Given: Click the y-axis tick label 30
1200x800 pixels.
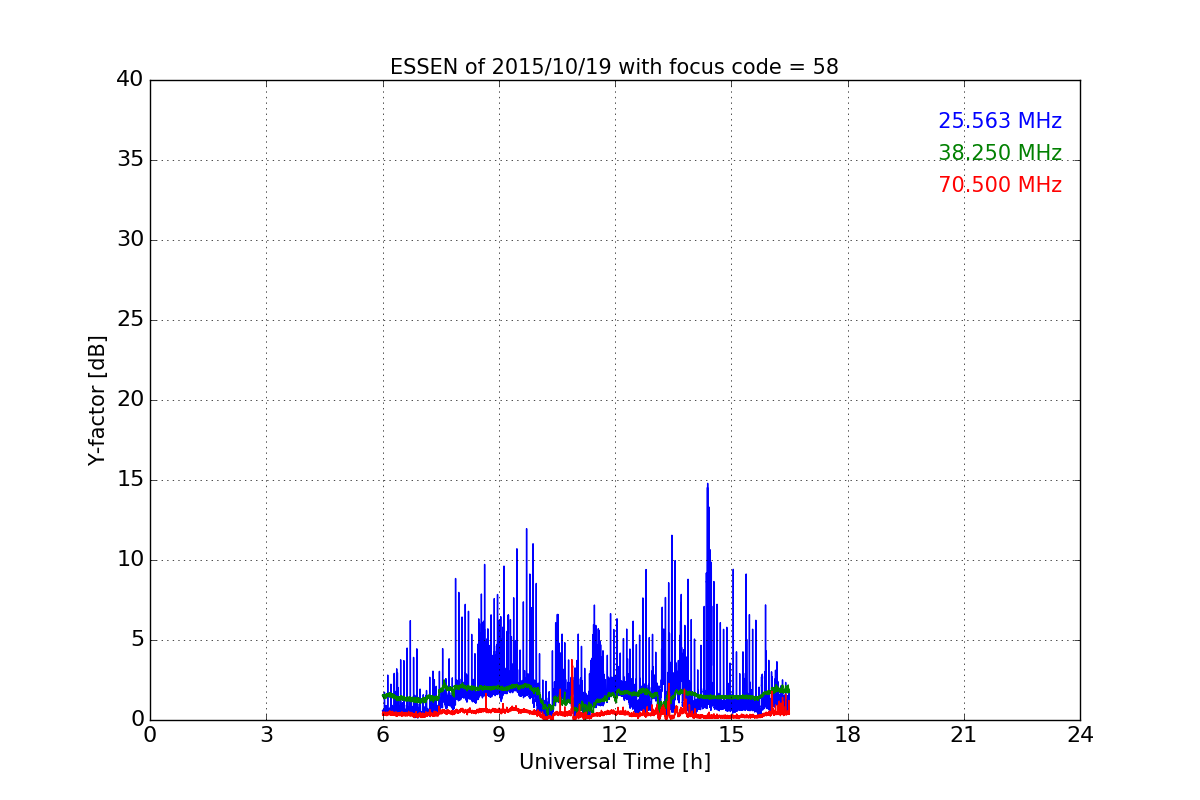Looking at the screenshot, I should 130,240.
